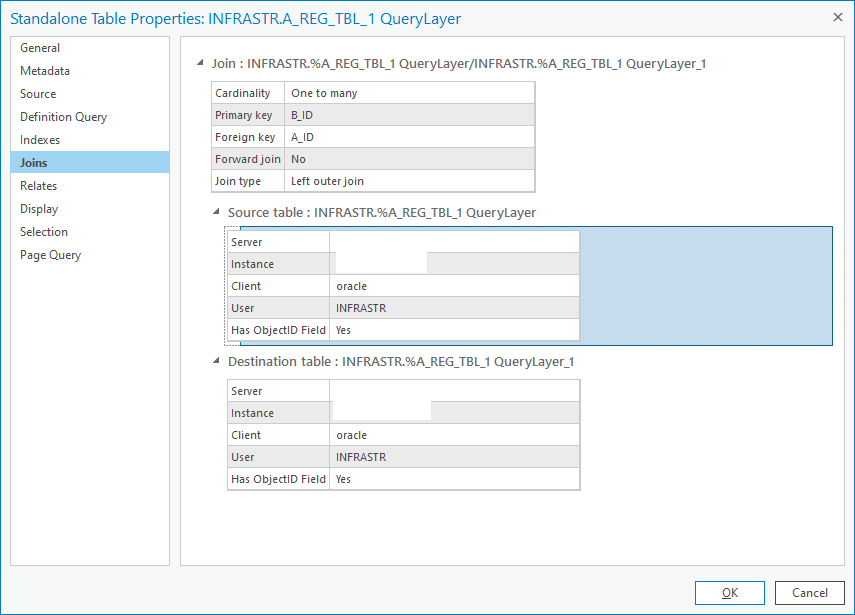Open the Selection tab

pos(44,232)
